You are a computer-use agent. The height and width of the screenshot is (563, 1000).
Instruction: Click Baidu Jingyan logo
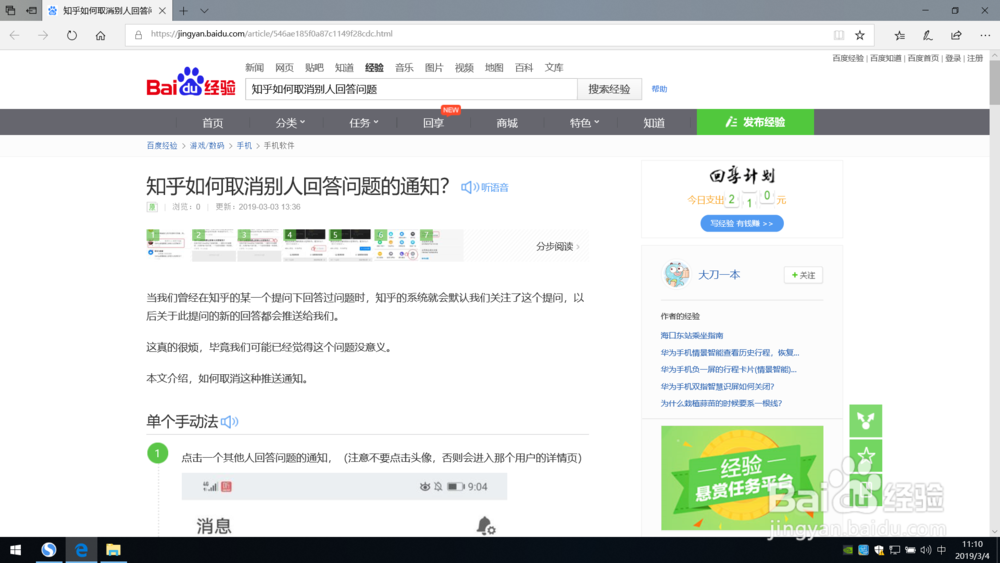(191, 82)
